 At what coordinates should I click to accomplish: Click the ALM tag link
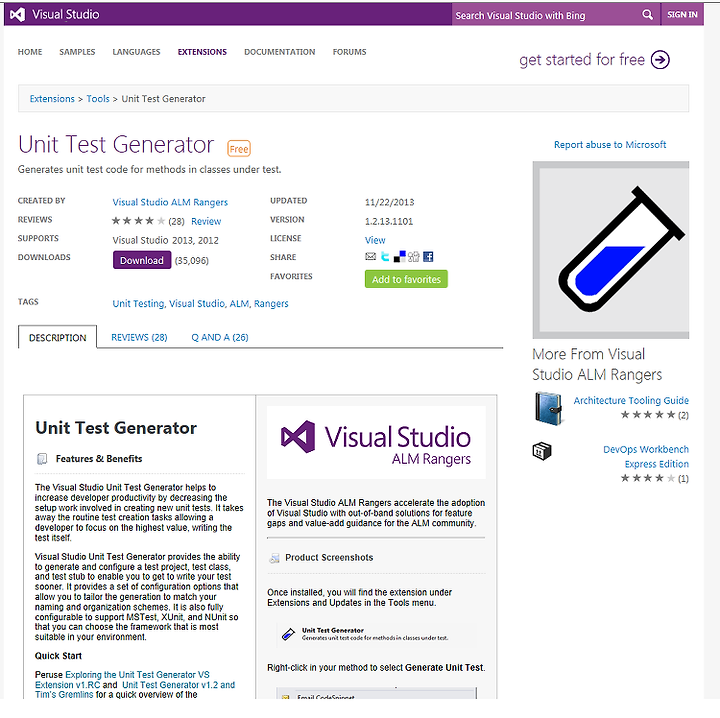(239, 303)
